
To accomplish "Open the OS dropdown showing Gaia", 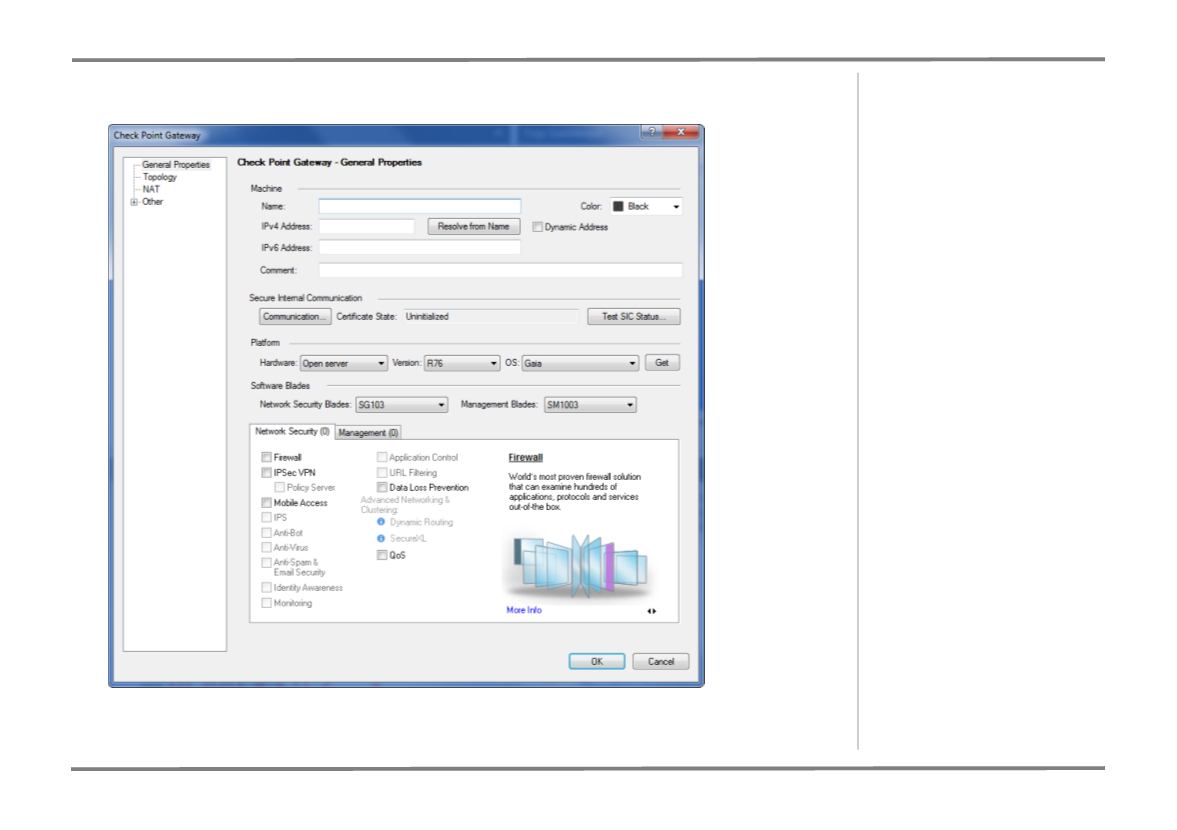I will pos(580,363).
